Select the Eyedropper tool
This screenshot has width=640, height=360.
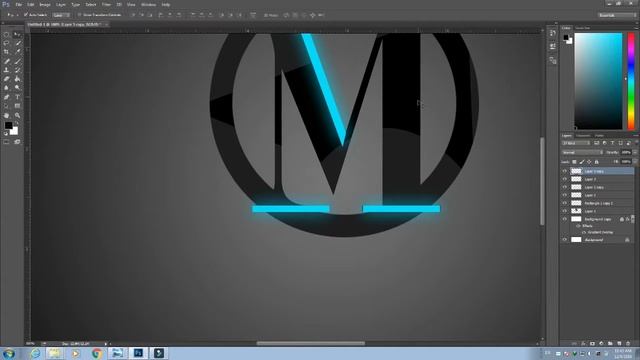pyautogui.click(x=17, y=52)
